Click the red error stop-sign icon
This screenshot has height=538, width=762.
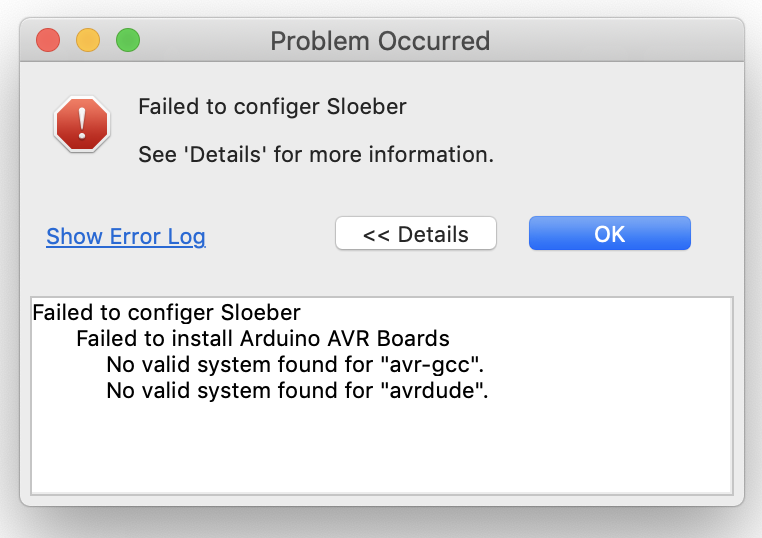pos(82,124)
